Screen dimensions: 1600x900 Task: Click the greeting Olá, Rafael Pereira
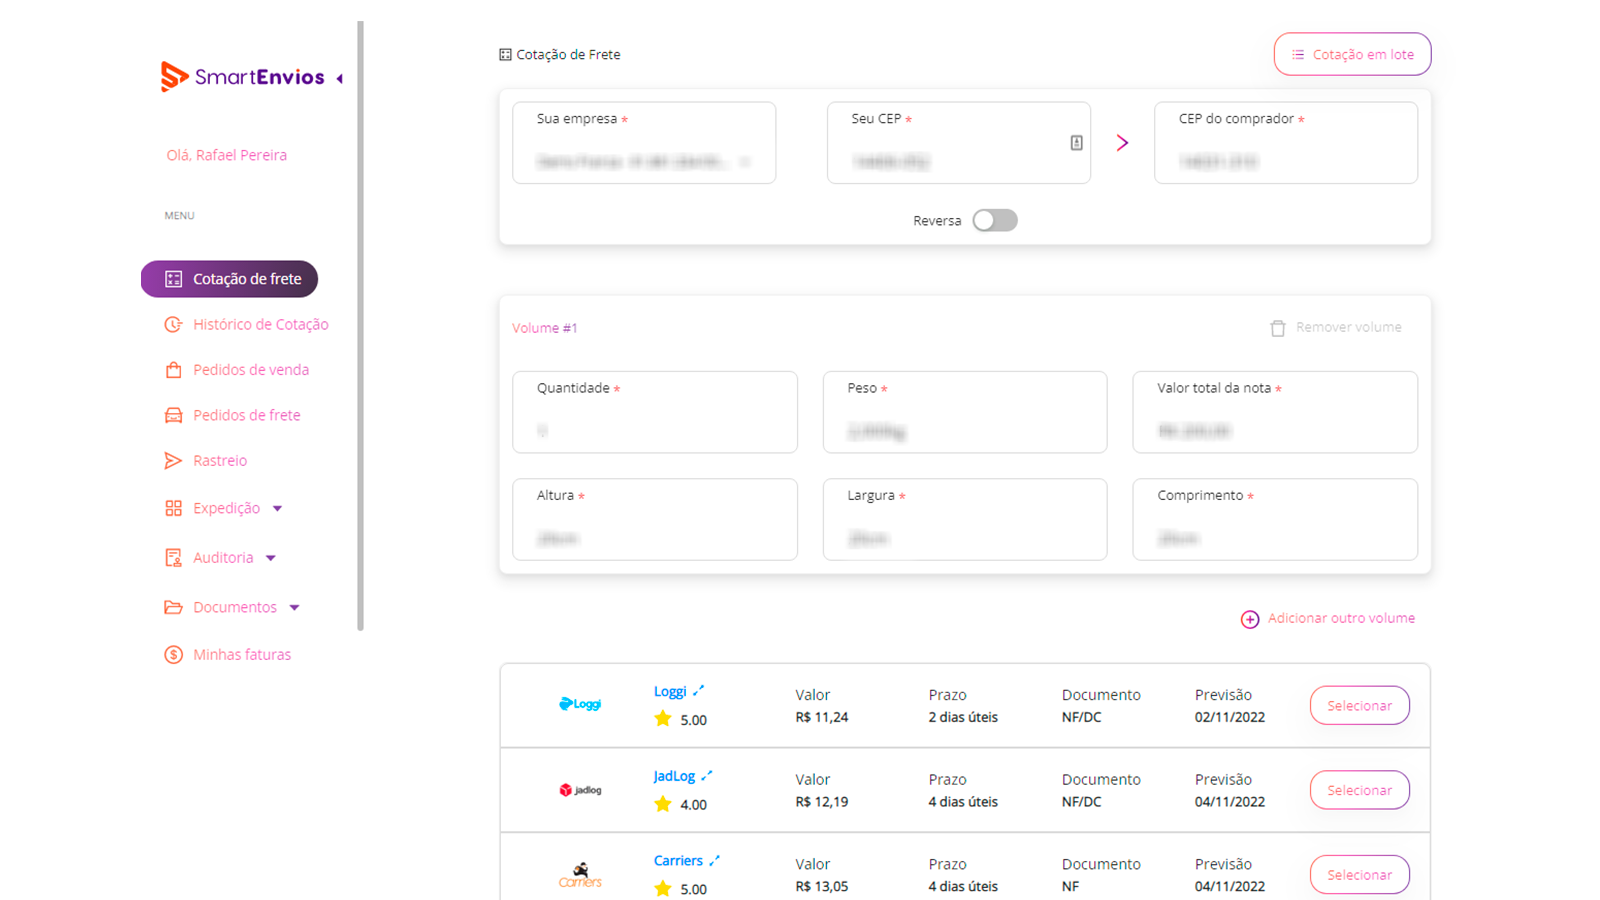(x=227, y=155)
